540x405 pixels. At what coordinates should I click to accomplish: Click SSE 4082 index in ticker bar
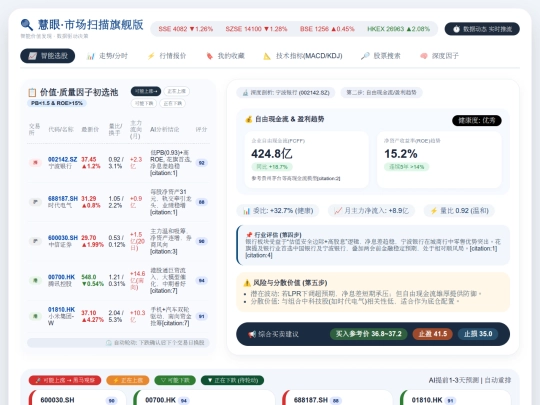coord(186,29)
